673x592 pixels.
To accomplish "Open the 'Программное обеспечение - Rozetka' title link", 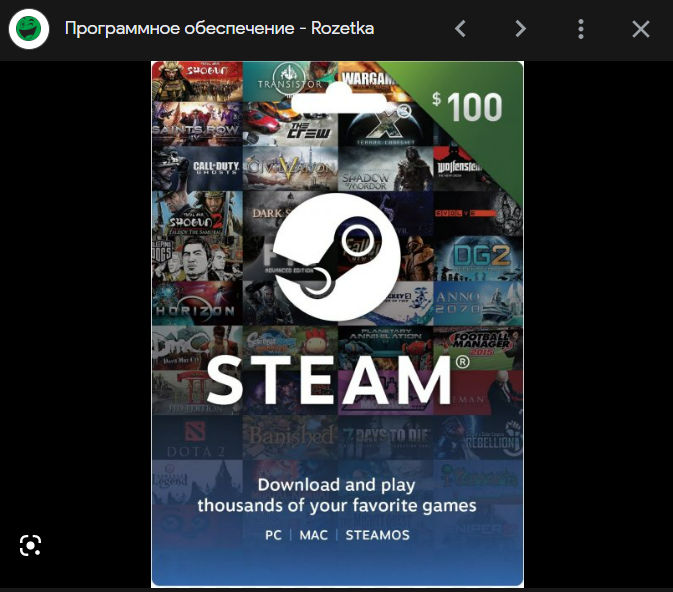I will tap(219, 28).
